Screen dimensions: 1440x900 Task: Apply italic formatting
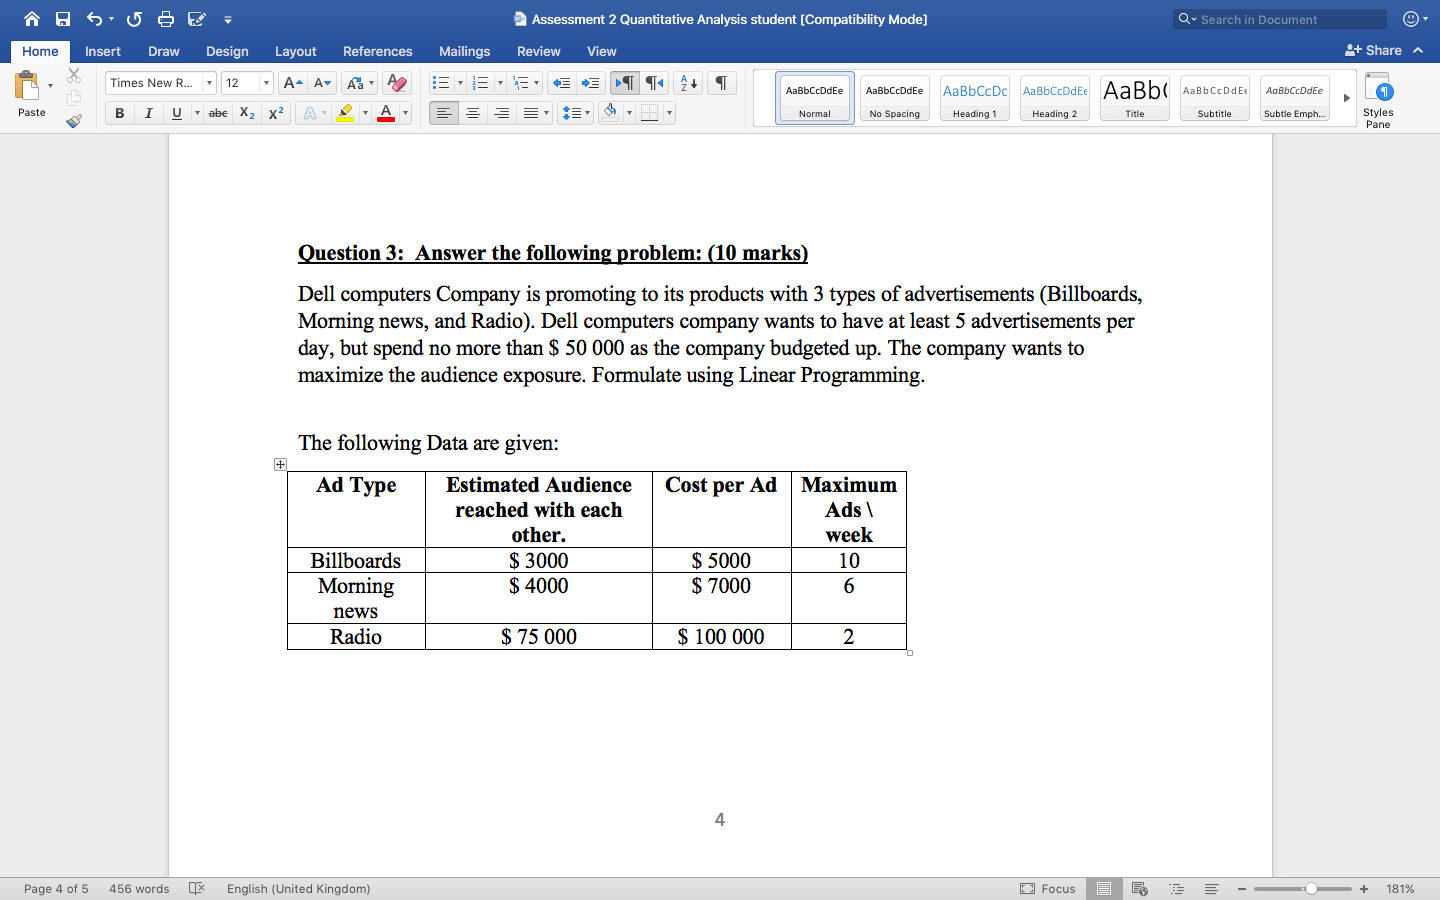point(148,113)
